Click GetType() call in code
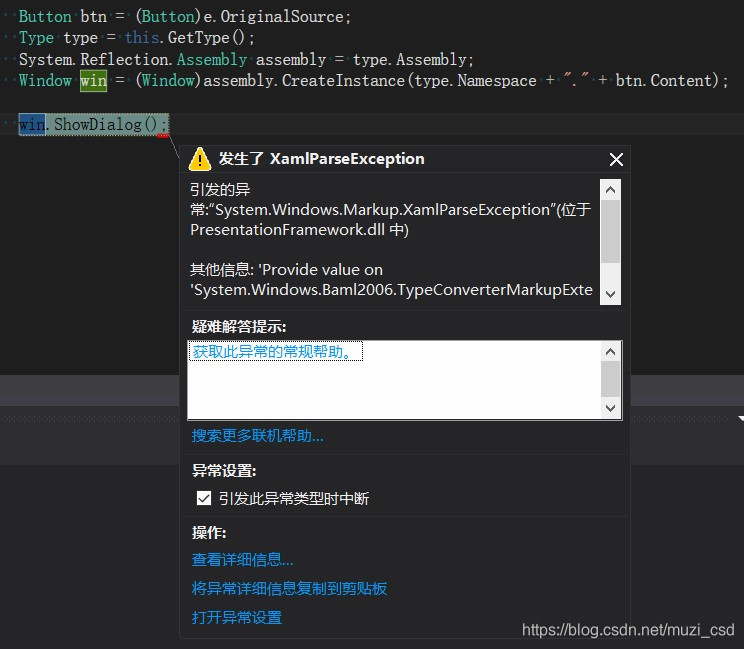This screenshot has height=649, width=744. coord(206,37)
